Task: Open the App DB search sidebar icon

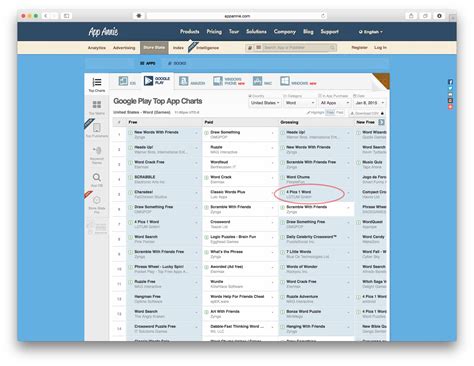Action: tap(97, 177)
